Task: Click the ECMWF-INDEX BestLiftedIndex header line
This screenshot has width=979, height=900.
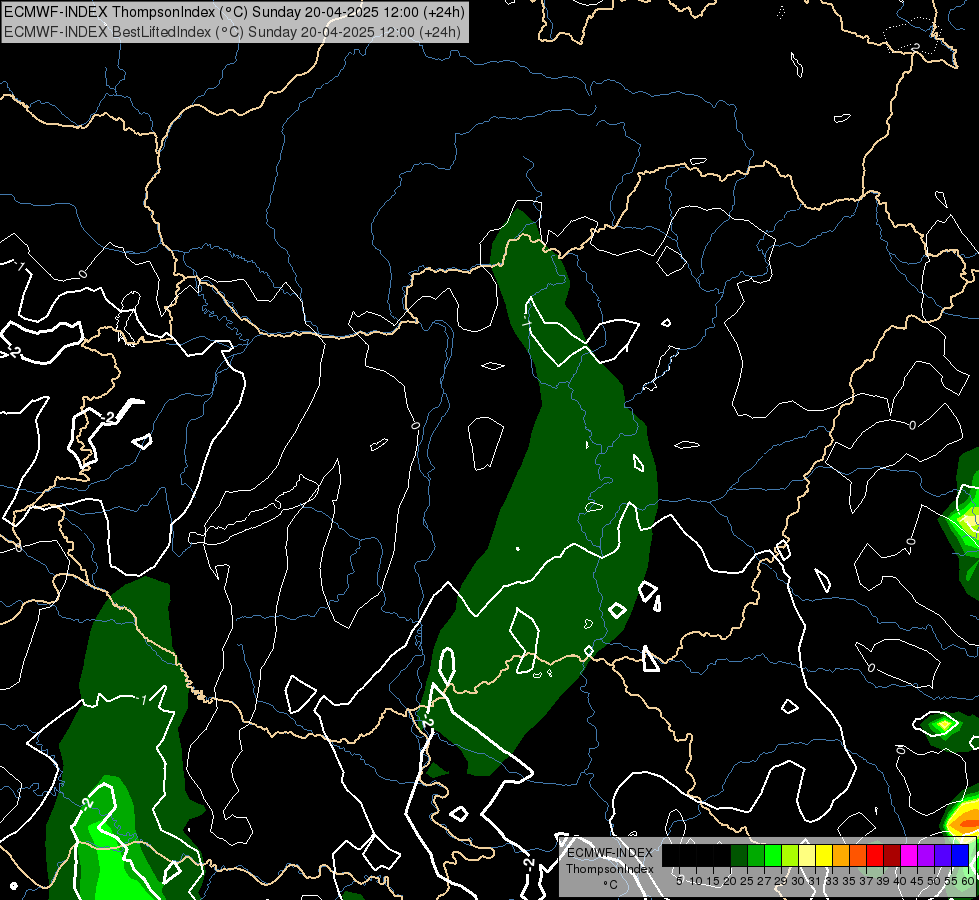Action: tap(232, 32)
